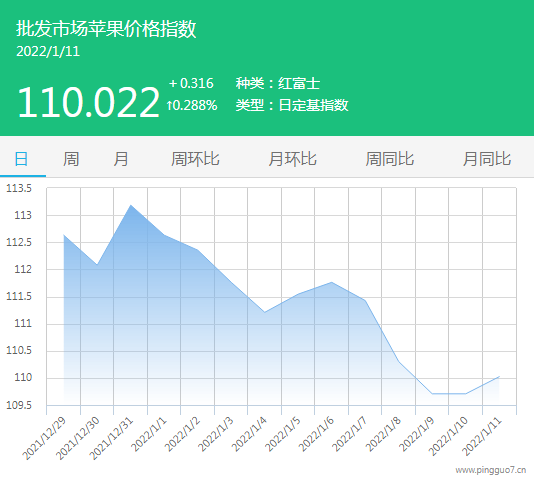Click the 110.022 index value
The width and height of the screenshot is (534, 482).
[x=89, y=102]
